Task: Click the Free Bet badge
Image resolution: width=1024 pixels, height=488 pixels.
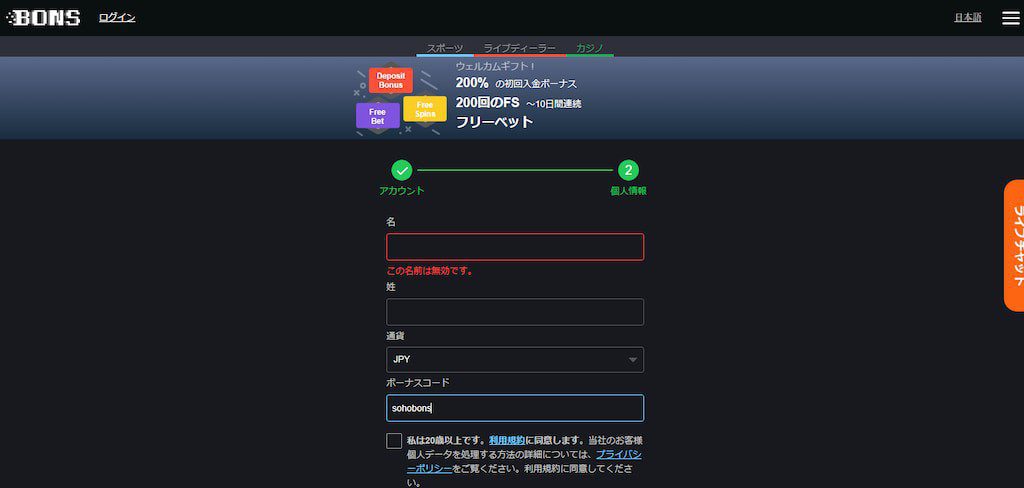Action: pos(377,116)
